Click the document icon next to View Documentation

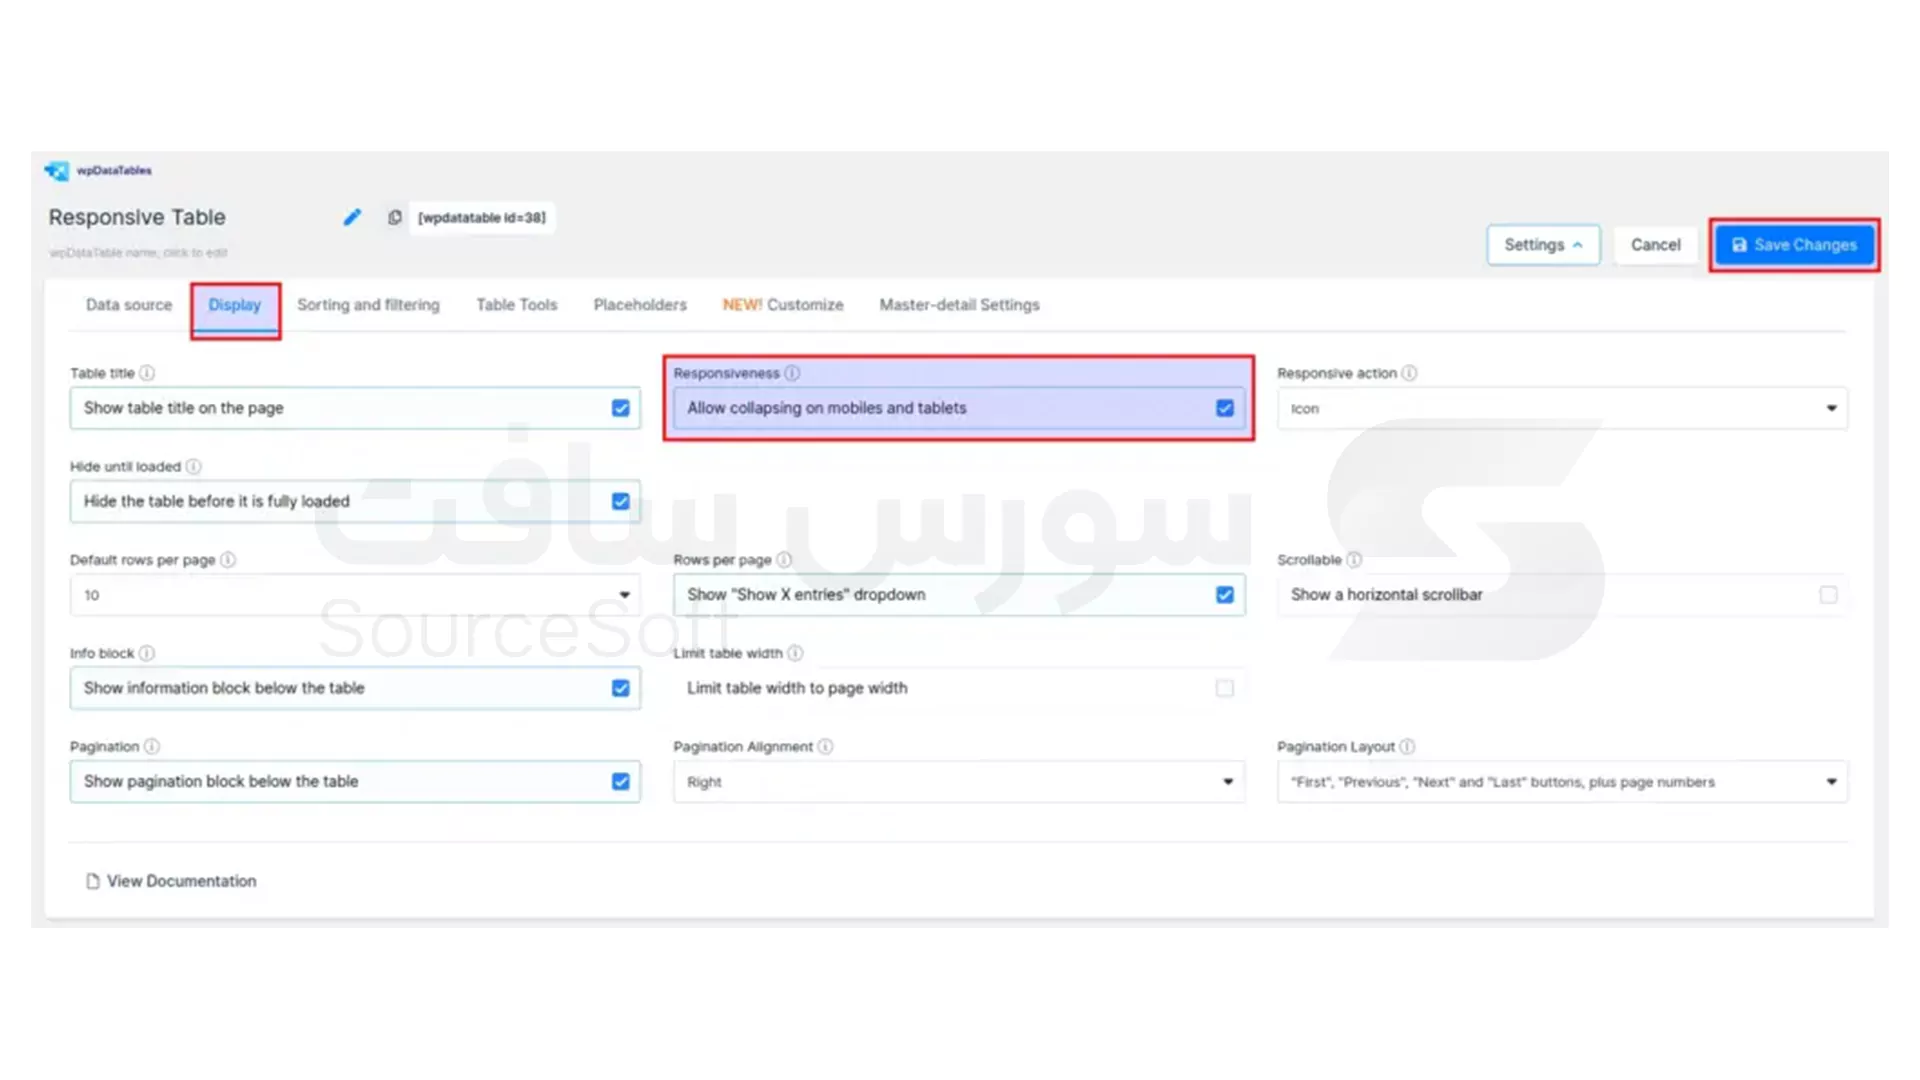pyautogui.click(x=93, y=881)
